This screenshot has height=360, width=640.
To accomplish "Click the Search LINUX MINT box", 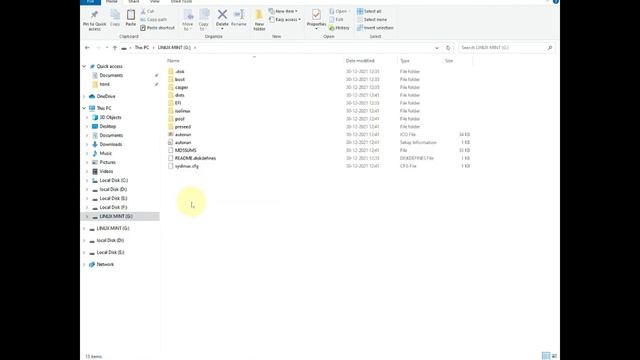I will (506, 48).
